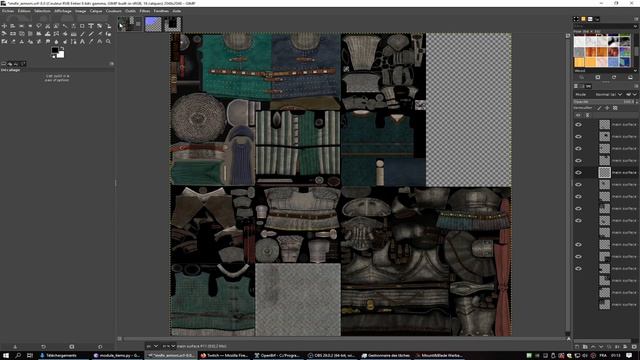640x360 pixels.
Task: Open the layer Mode dropdown showing Normal
Action: pyautogui.click(x=608, y=94)
